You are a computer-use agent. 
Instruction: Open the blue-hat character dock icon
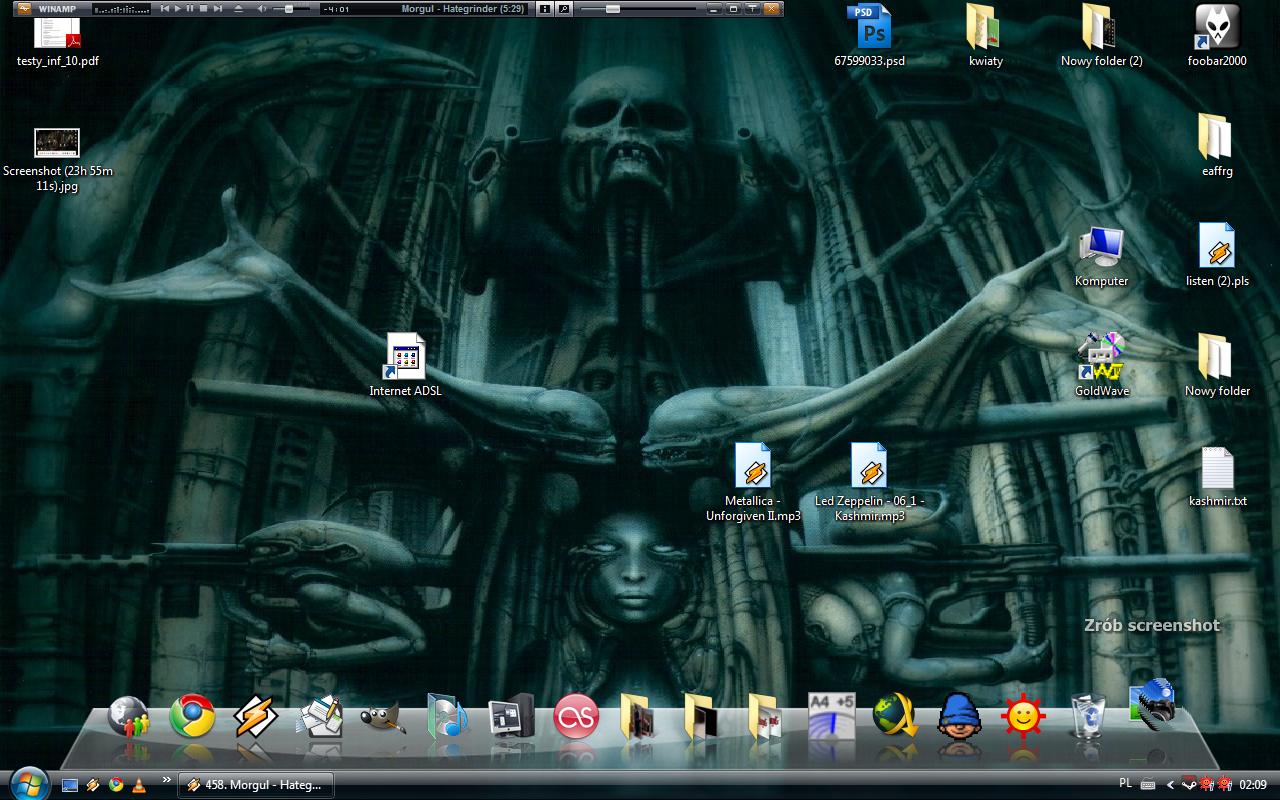958,717
